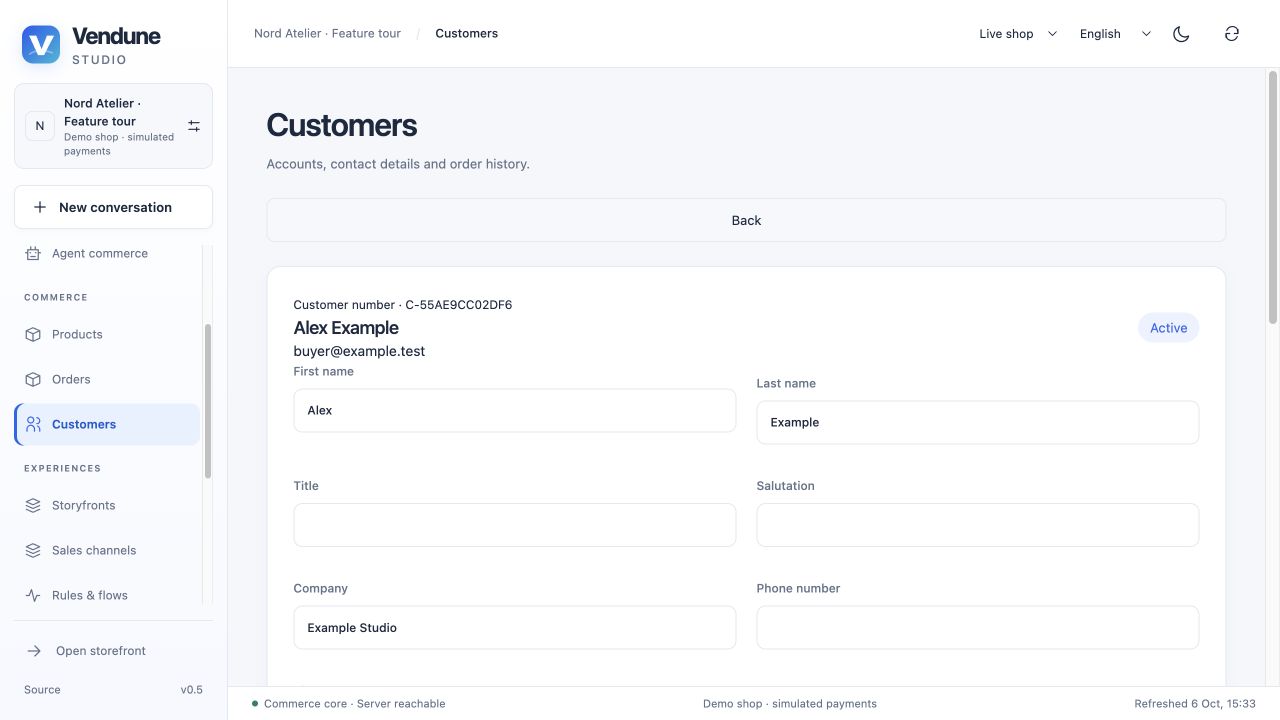
Task: Navigate to Orders section
Action: (107, 380)
